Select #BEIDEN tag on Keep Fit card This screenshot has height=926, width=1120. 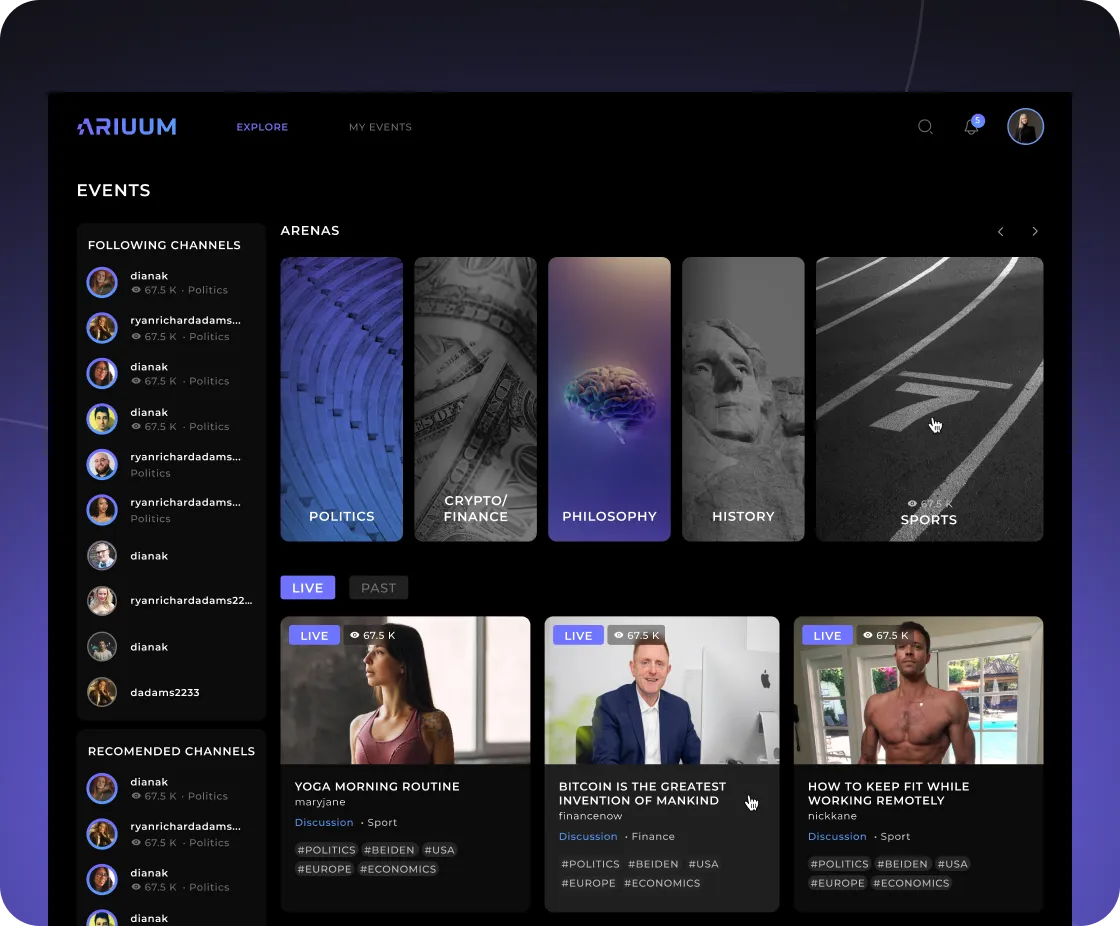click(x=902, y=864)
